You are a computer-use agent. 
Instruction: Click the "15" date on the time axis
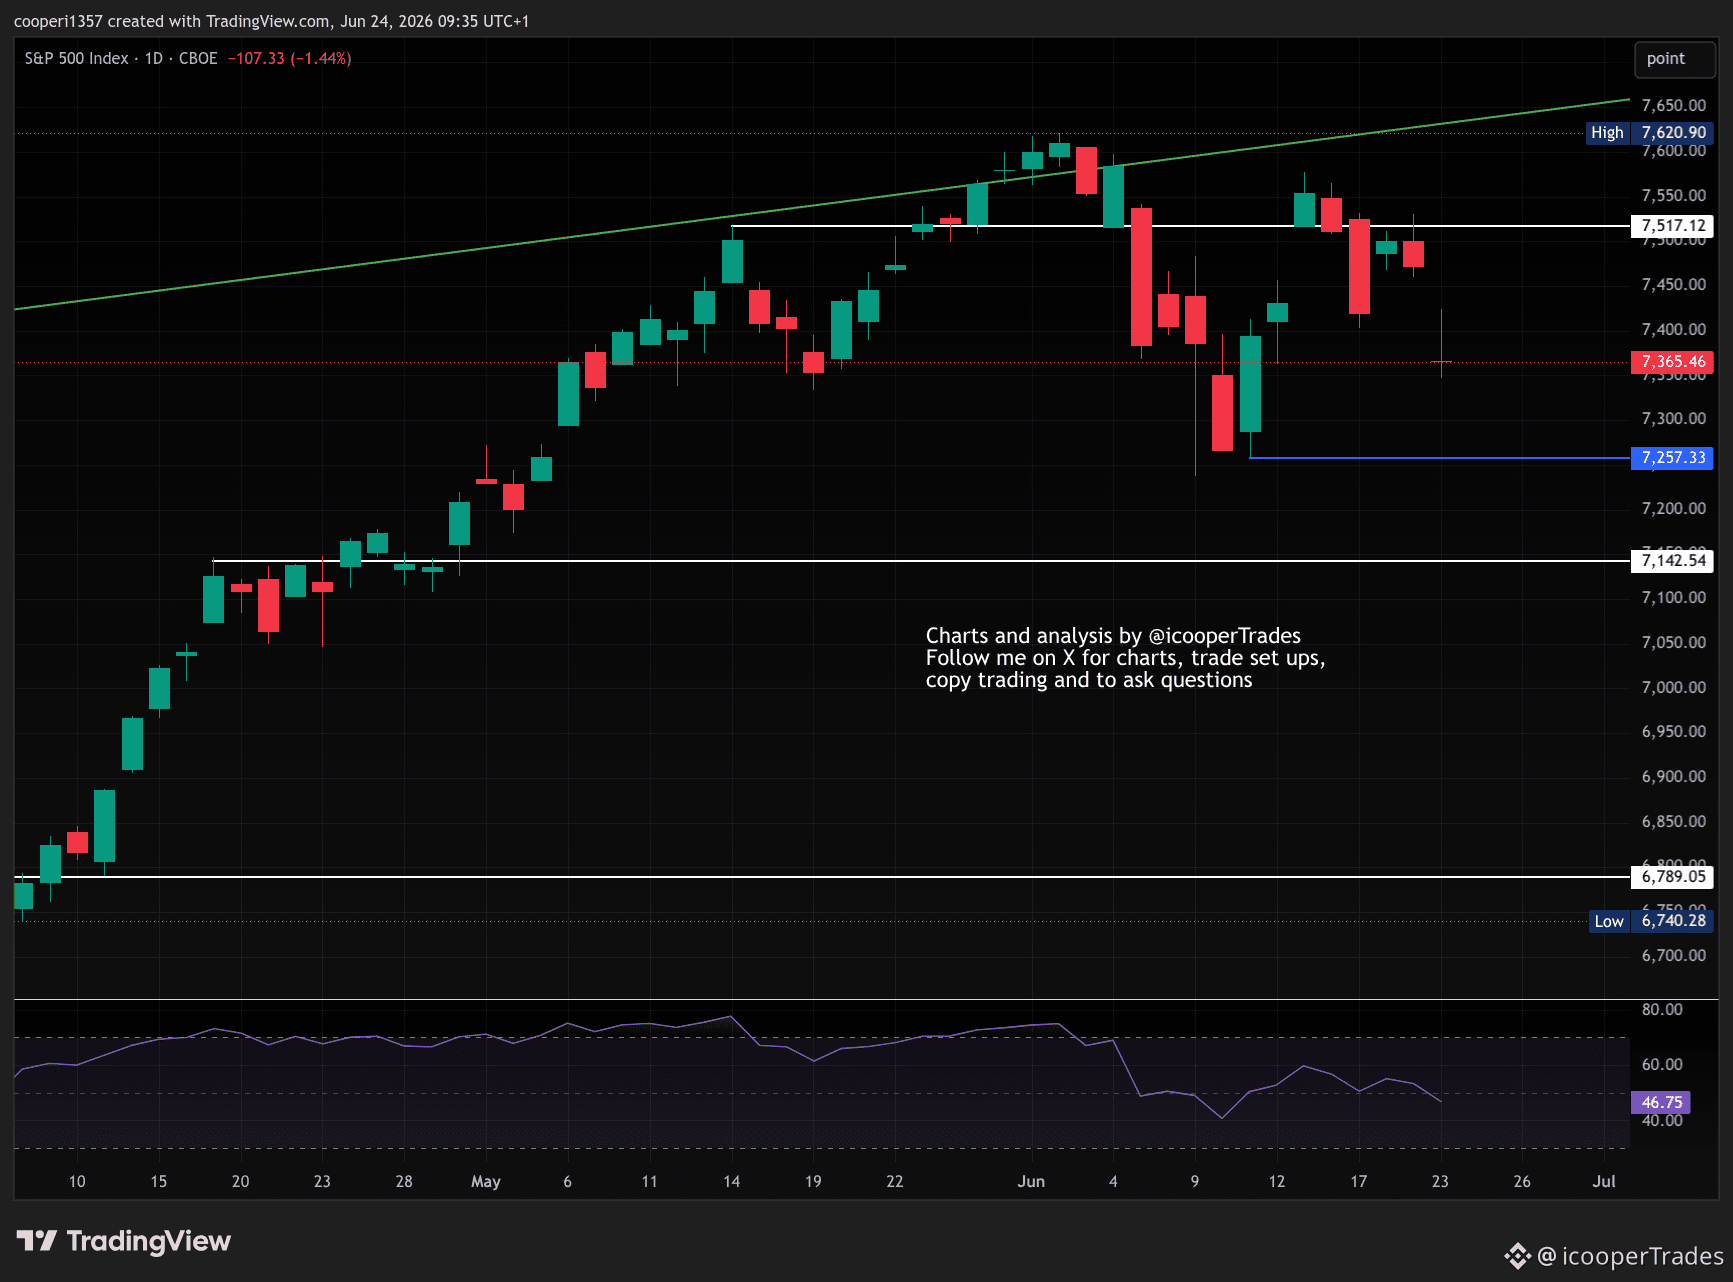click(159, 1181)
